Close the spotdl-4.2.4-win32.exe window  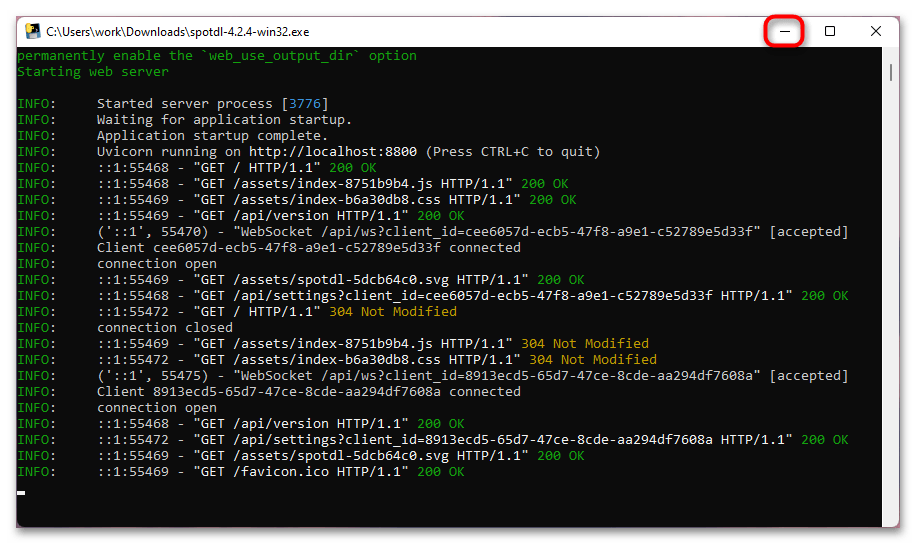click(876, 31)
